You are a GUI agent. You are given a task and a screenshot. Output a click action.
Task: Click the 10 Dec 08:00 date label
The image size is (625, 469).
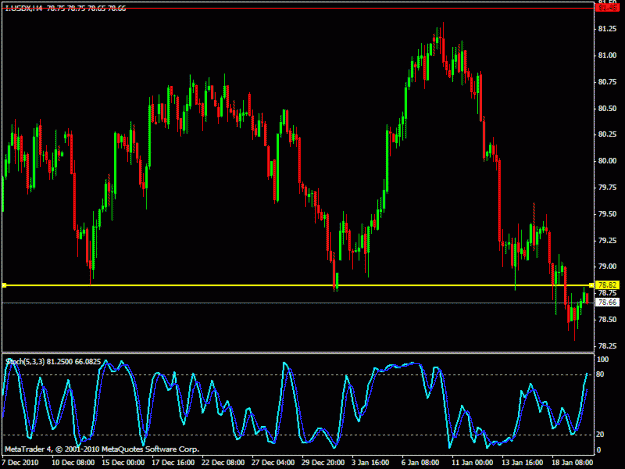73,463
